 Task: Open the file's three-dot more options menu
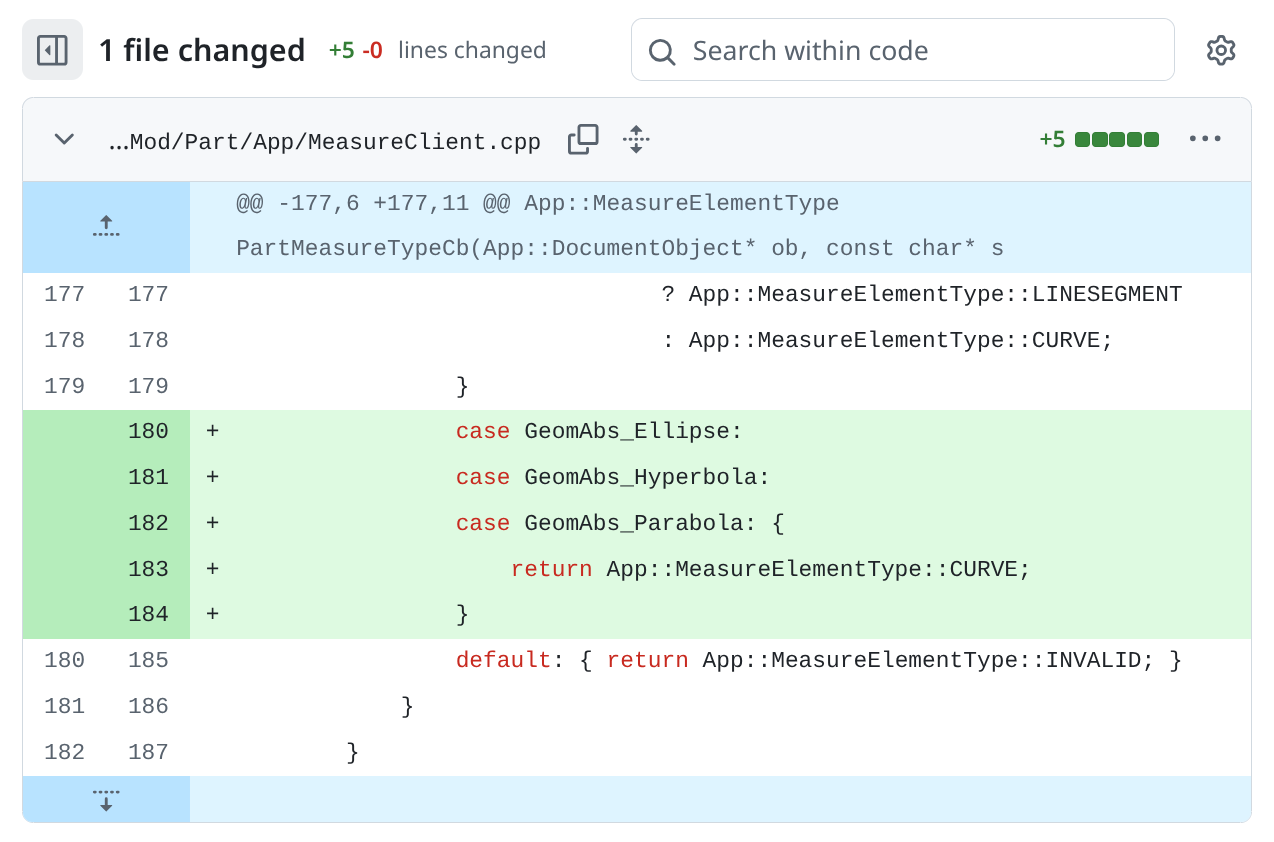(x=1204, y=139)
